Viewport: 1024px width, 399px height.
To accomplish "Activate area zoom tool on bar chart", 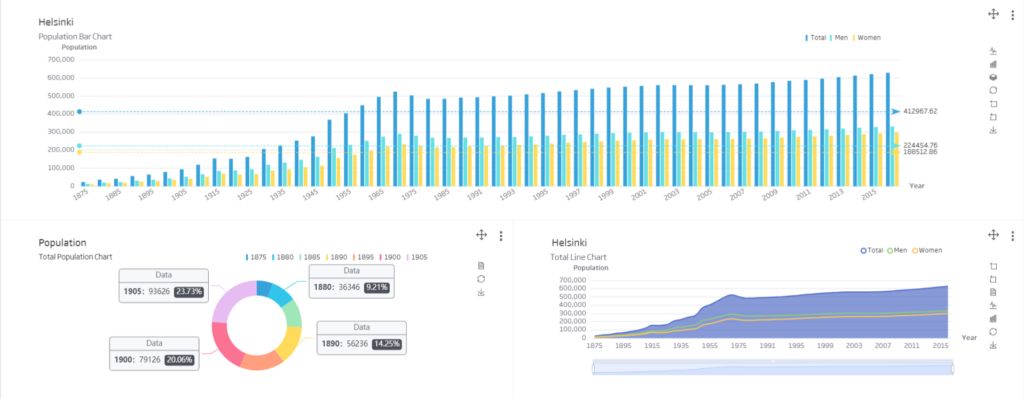I will click(993, 104).
